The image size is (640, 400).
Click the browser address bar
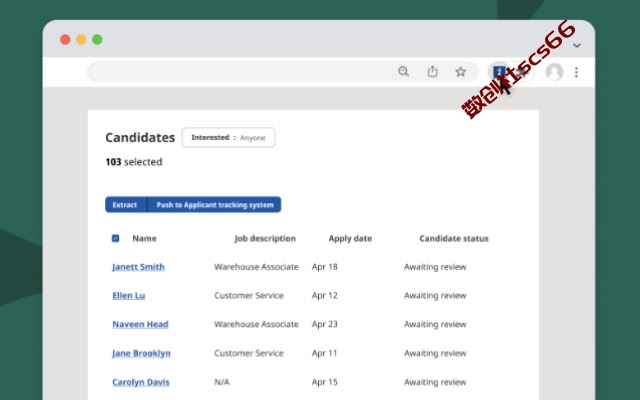tap(282, 72)
